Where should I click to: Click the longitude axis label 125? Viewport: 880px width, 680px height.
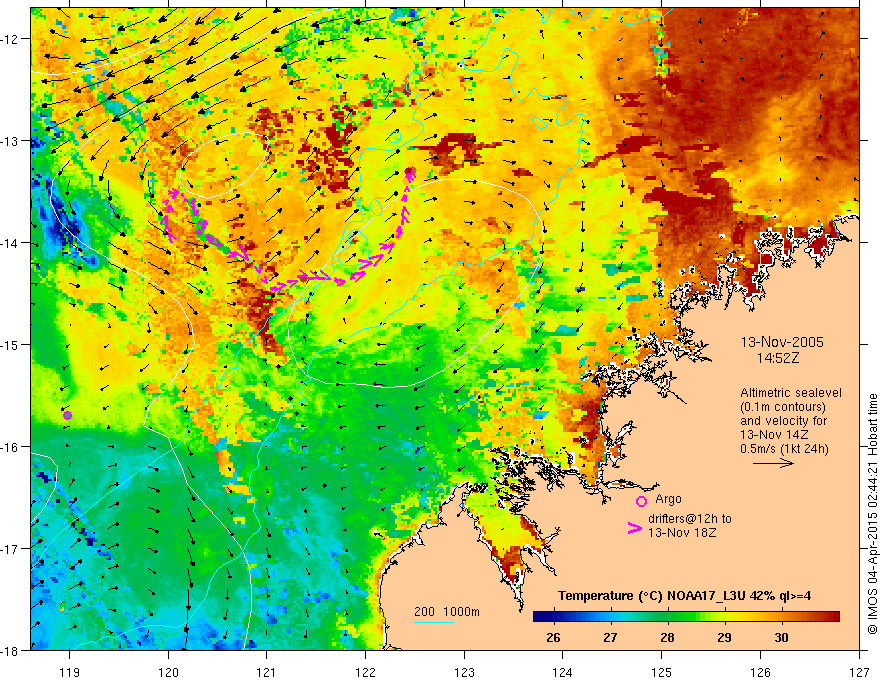662,672
